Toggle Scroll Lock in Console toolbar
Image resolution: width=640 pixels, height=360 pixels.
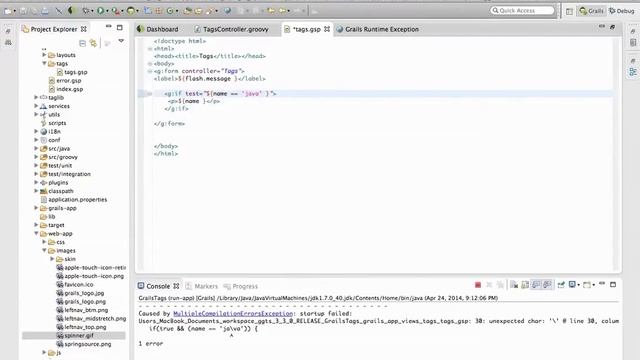525,285
